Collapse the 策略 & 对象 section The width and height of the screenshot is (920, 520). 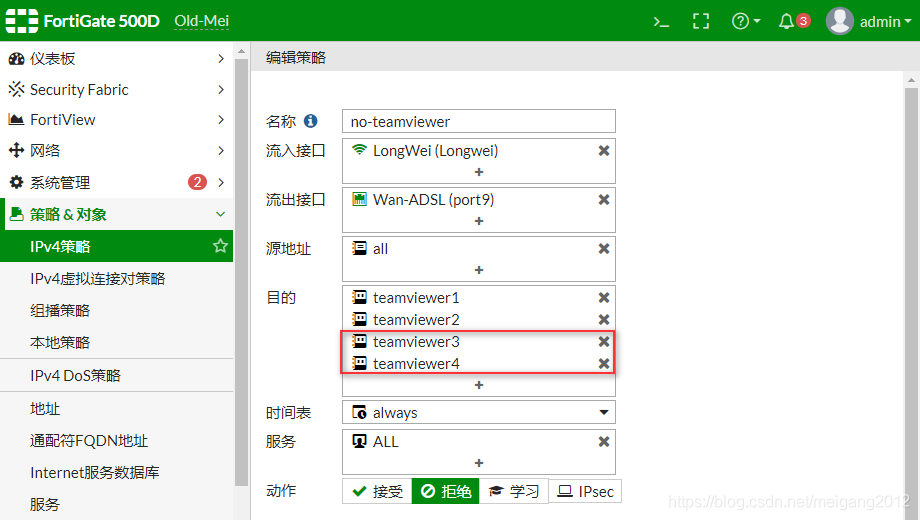click(116, 214)
